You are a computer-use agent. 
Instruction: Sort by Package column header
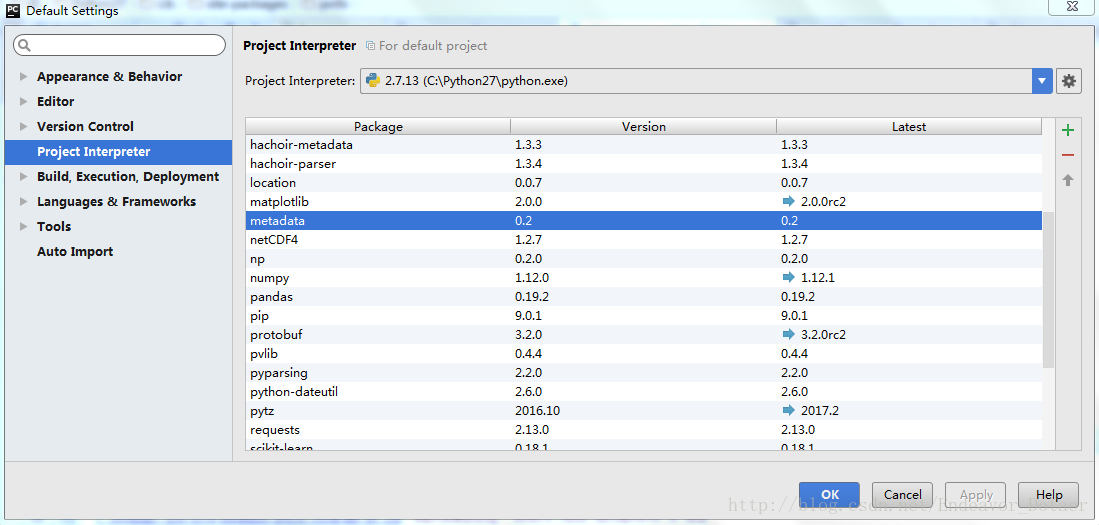point(378,127)
